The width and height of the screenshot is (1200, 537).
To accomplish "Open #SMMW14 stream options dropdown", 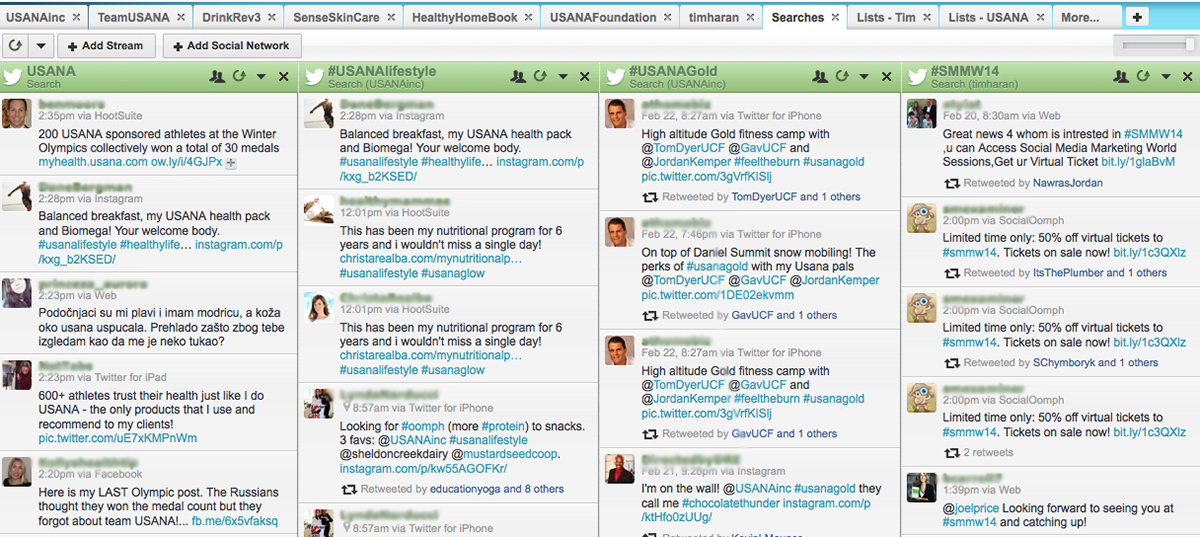I will [x=1164, y=77].
